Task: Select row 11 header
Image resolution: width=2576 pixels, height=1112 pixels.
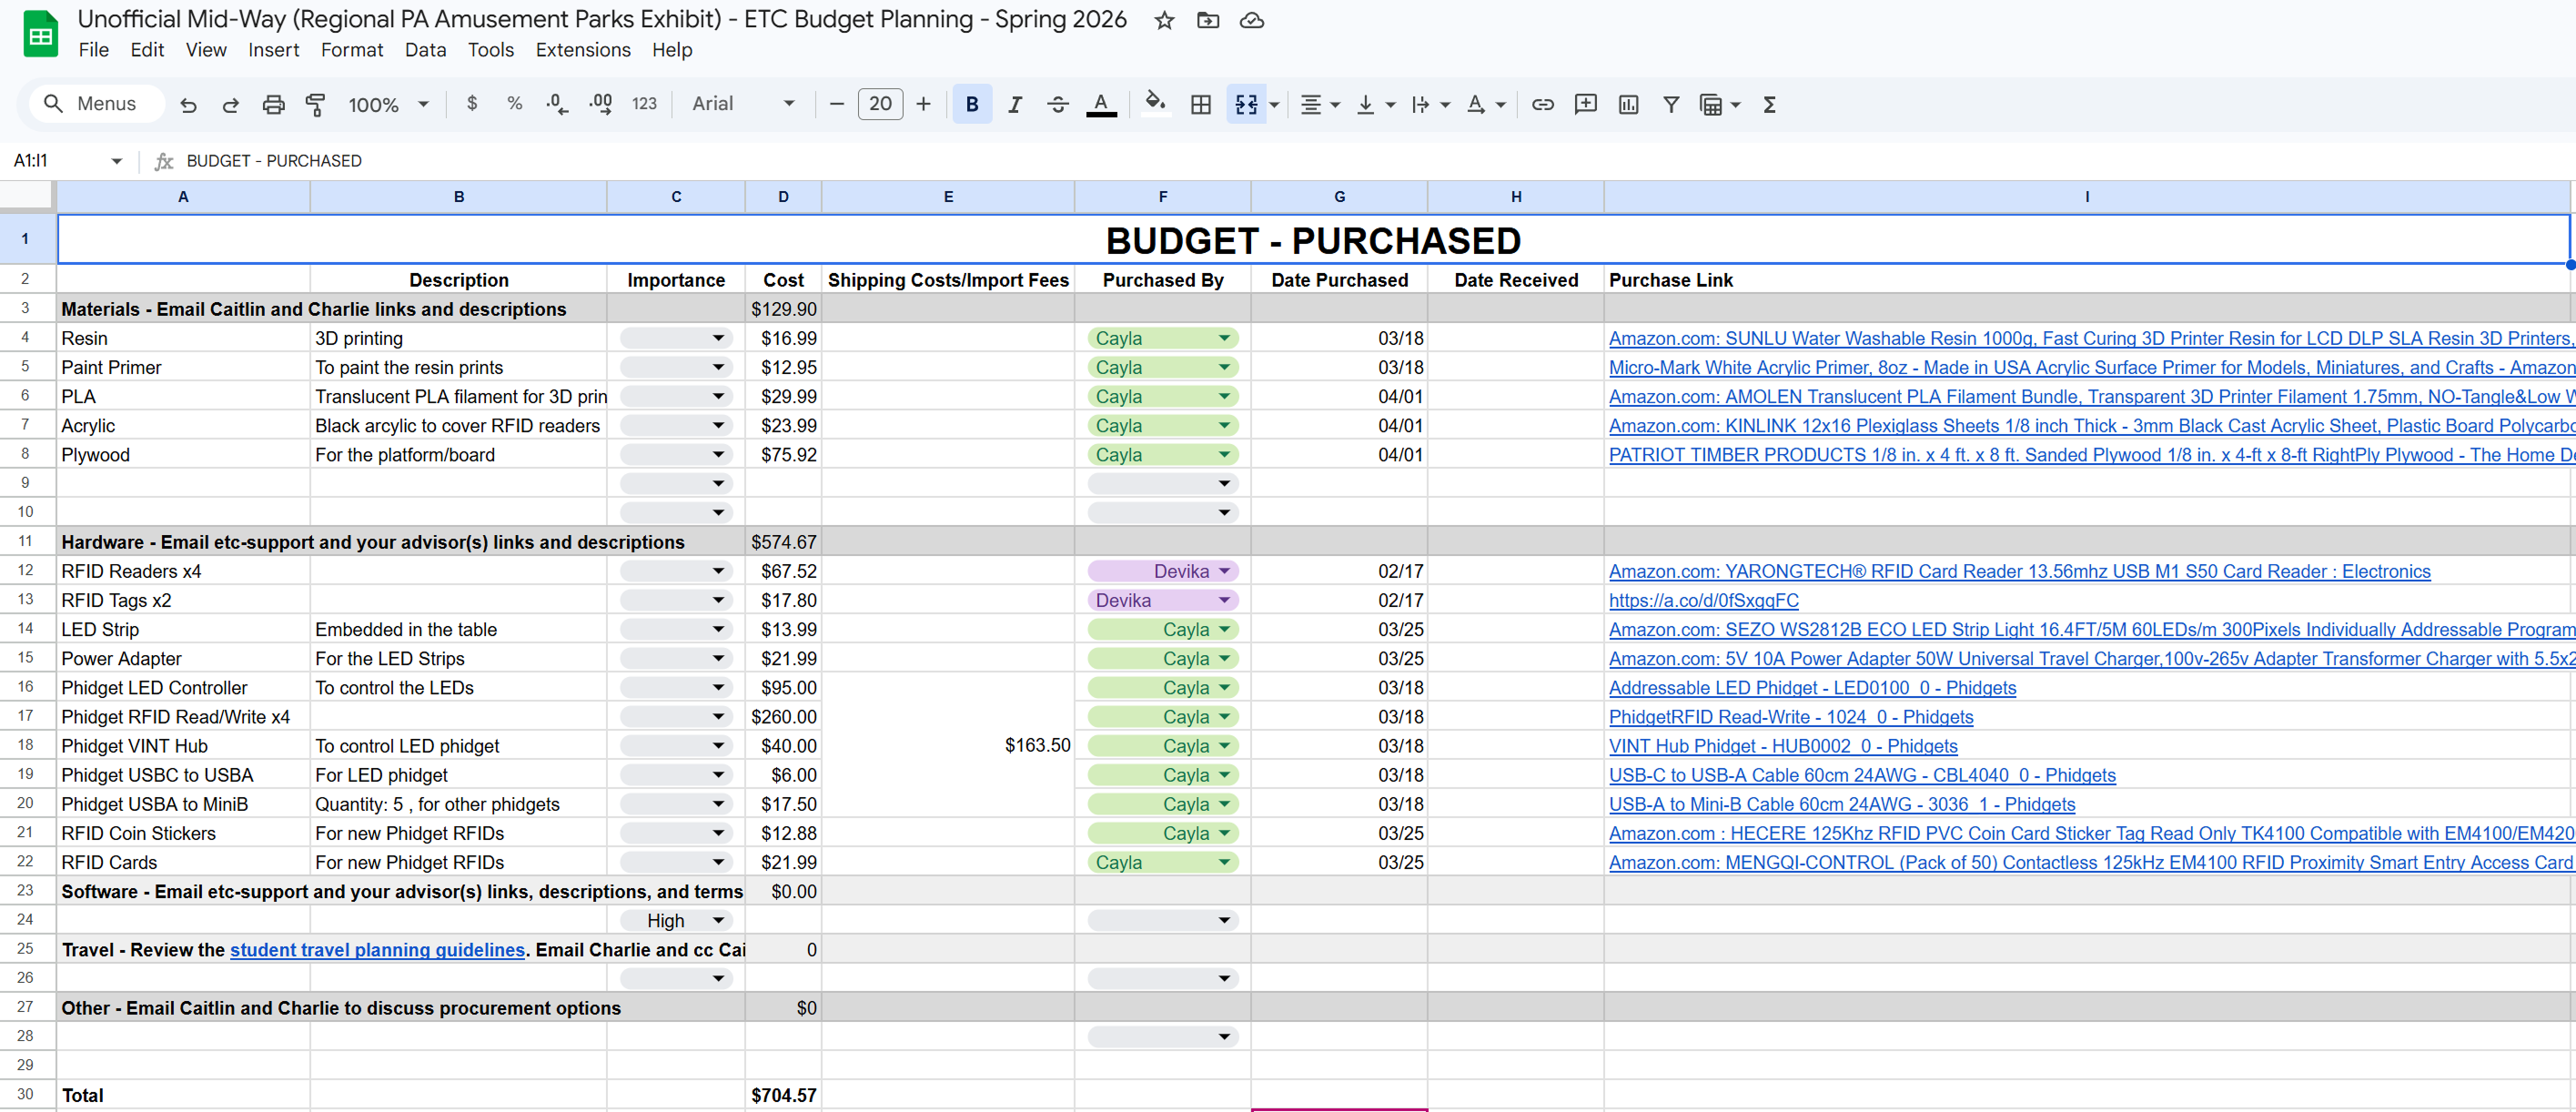Action: [x=26, y=541]
